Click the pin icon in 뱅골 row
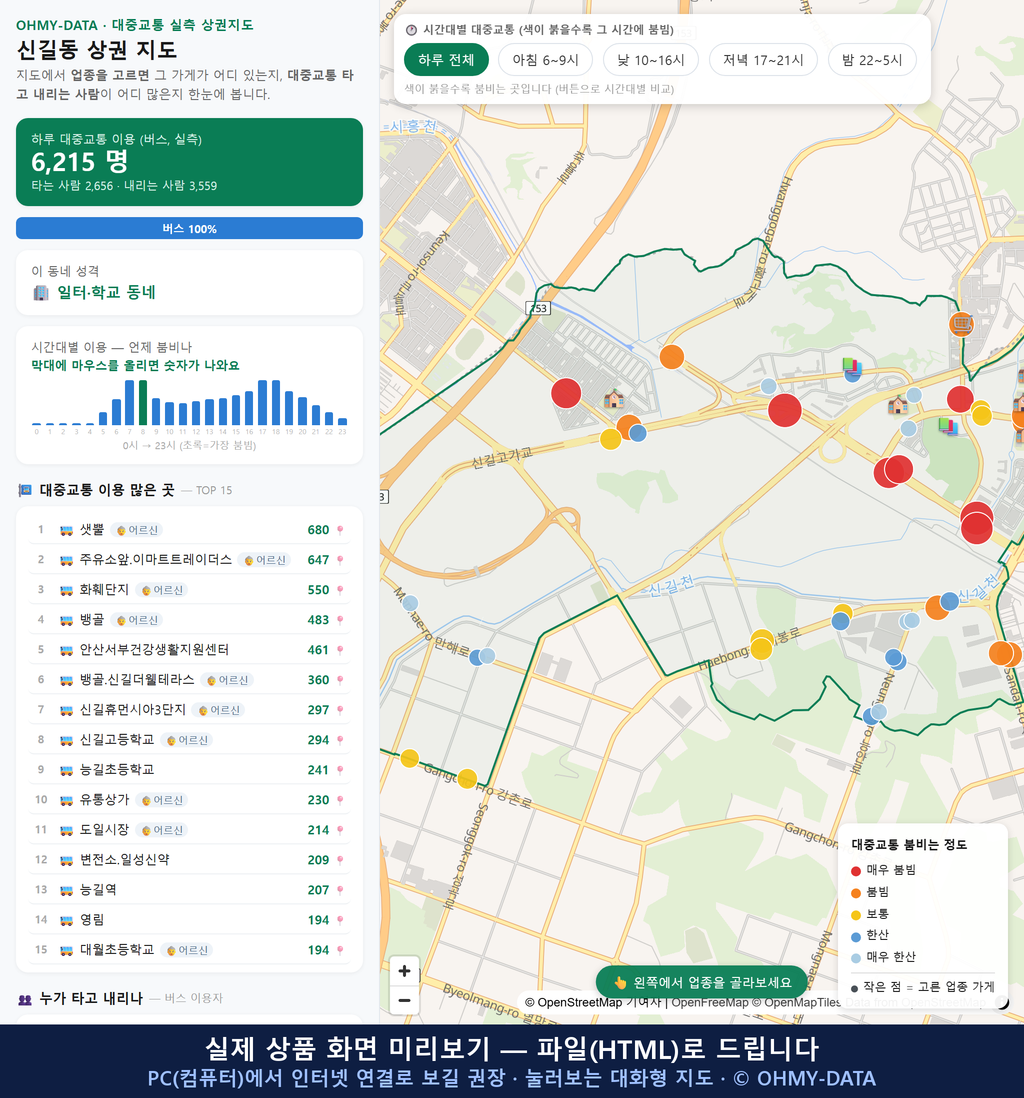The height and width of the screenshot is (1098, 1024). [x=340, y=620]
